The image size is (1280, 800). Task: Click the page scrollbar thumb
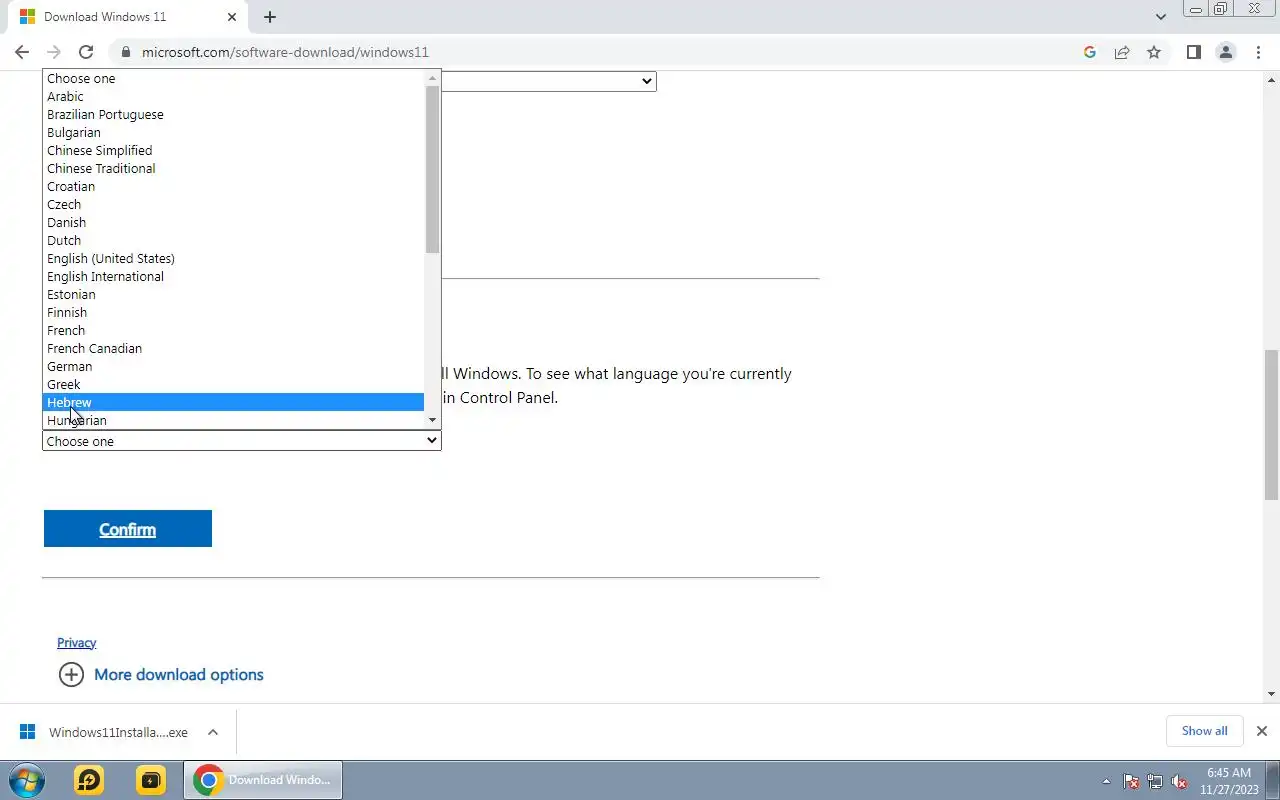click(1271, 425)
